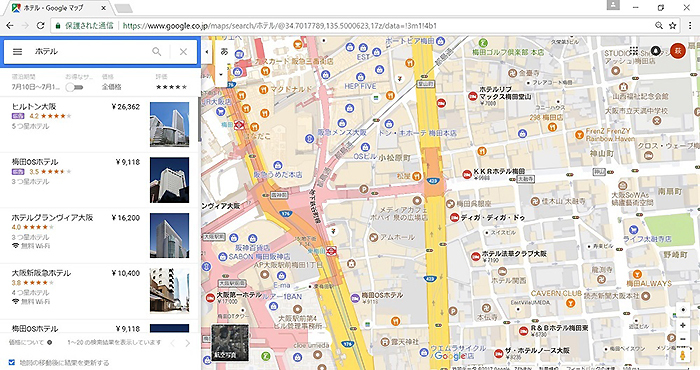Image resolution: width=700 pixels, height=370 pixels.
Task: Focus the ホテル search input field
Action: tap(89, 52)
